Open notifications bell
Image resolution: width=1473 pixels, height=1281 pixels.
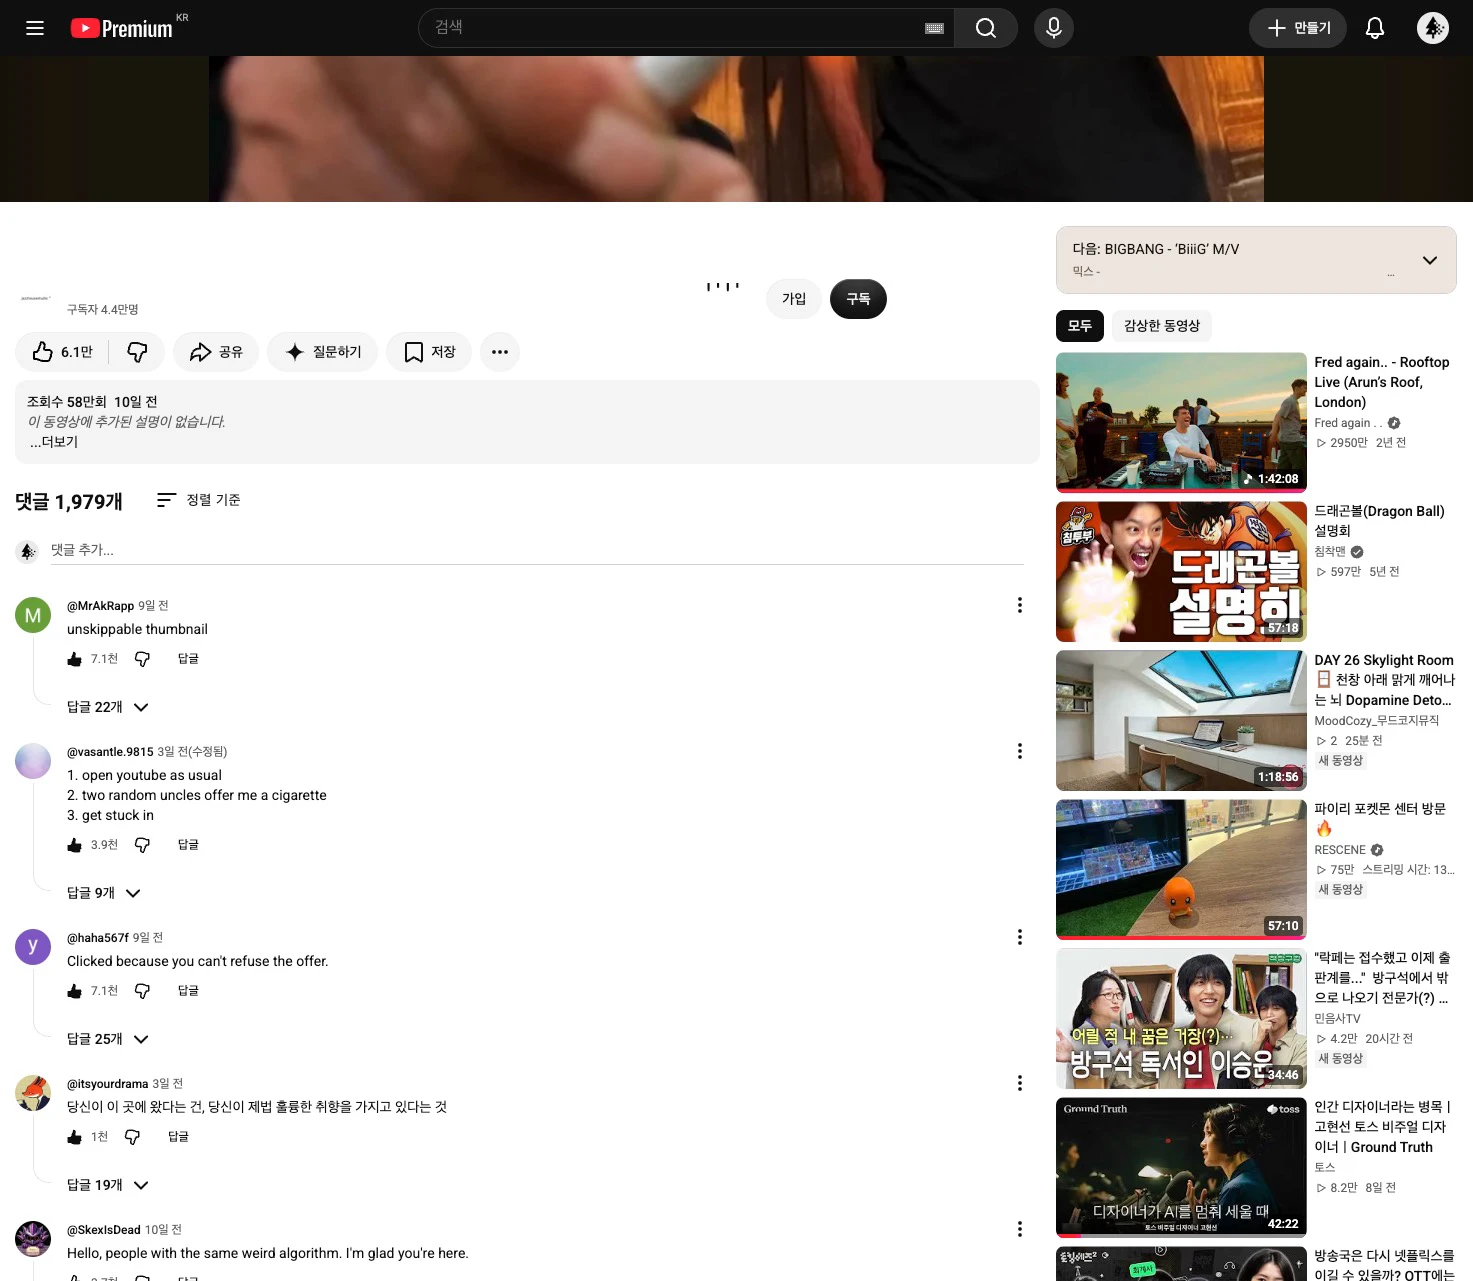click(1375, 28)
